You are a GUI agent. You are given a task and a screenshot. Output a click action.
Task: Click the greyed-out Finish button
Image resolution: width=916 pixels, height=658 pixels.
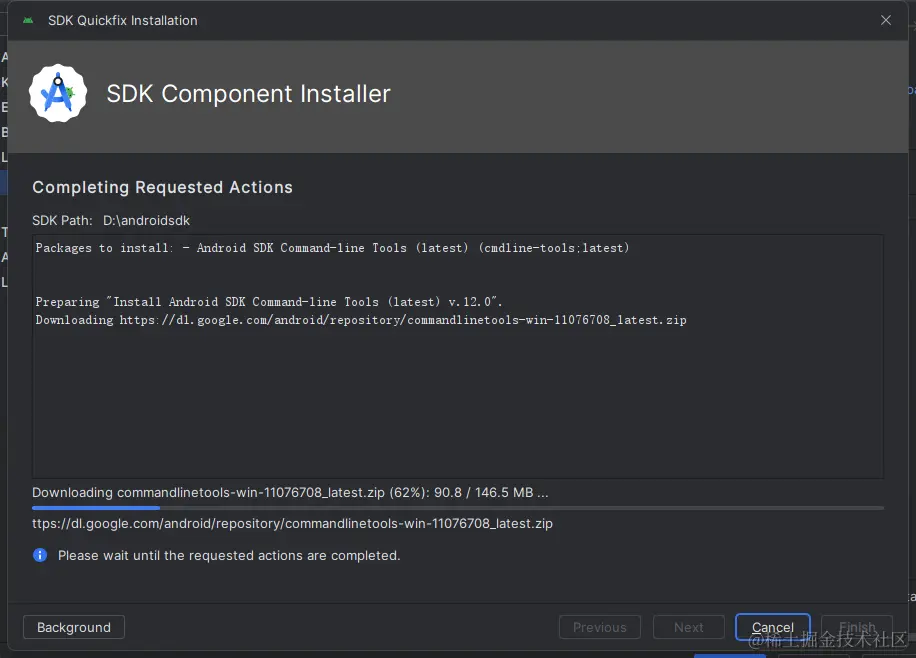[857, 627]
